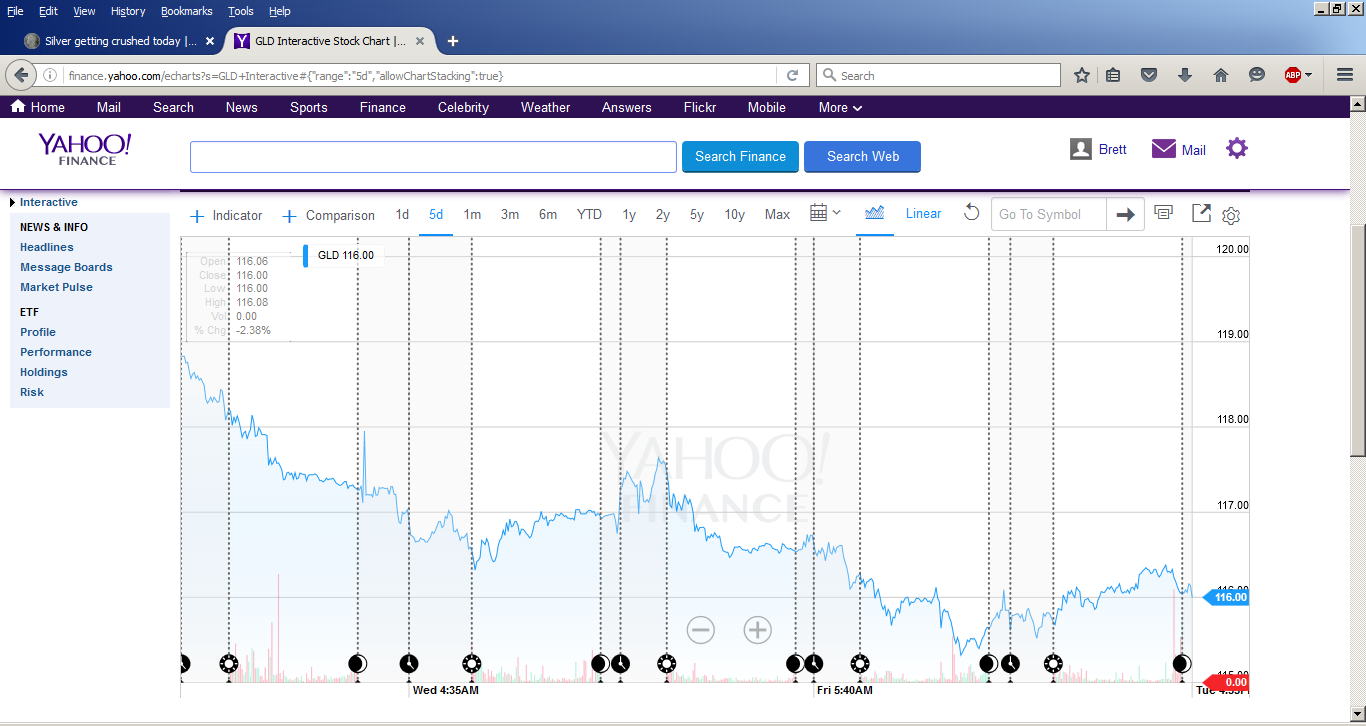Image resolution: width=1366 pixels, height=726 pixels.
Task: Select the Max range
Action: [777, 215]
